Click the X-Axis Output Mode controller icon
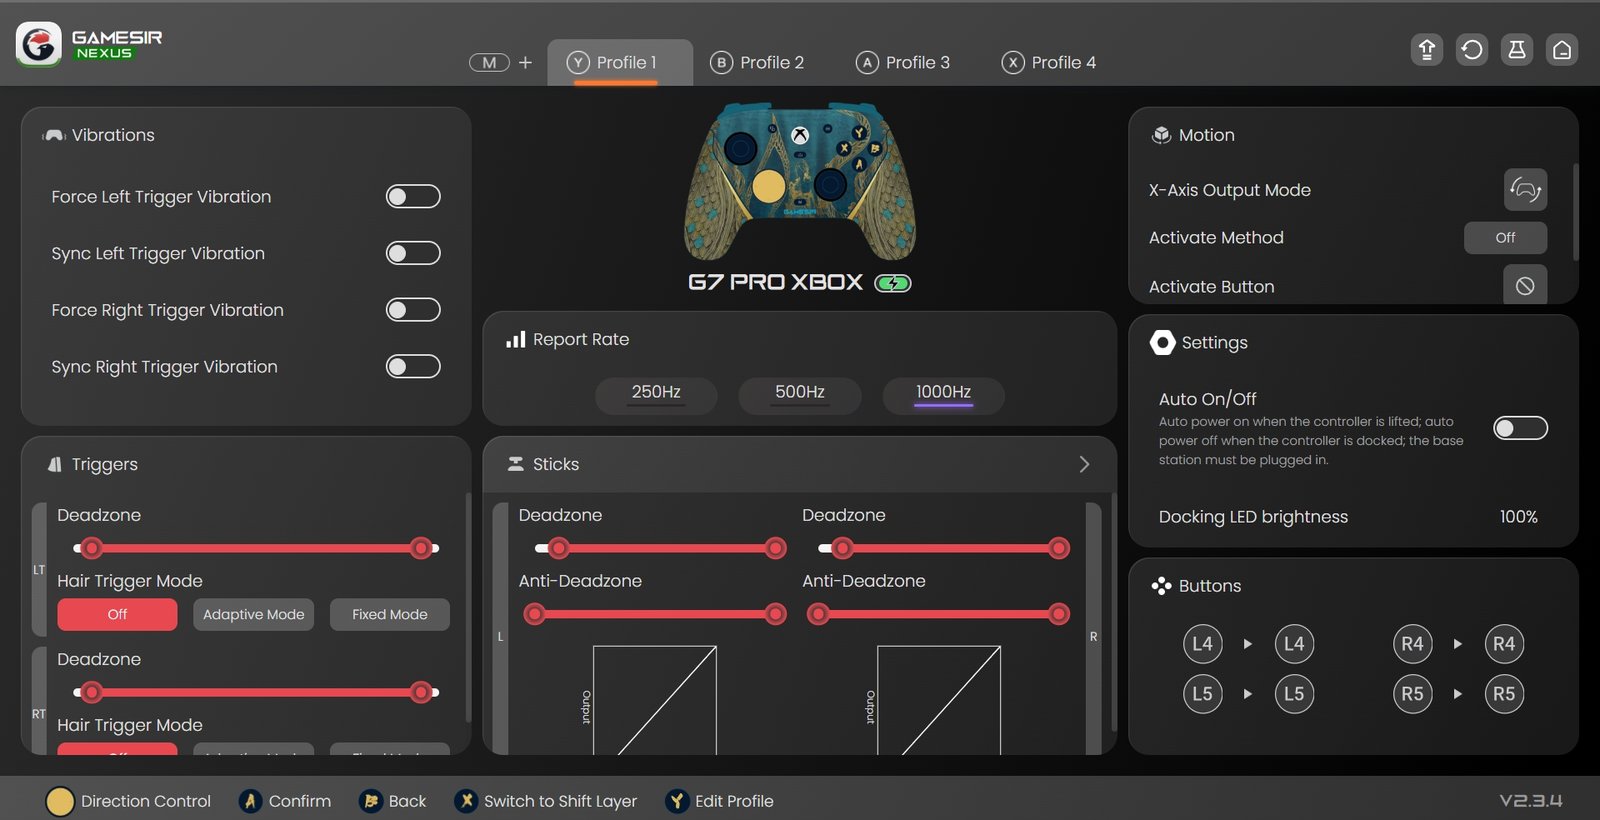The height and width of the screenshot is (820, 1600). tap(1525, 190)
